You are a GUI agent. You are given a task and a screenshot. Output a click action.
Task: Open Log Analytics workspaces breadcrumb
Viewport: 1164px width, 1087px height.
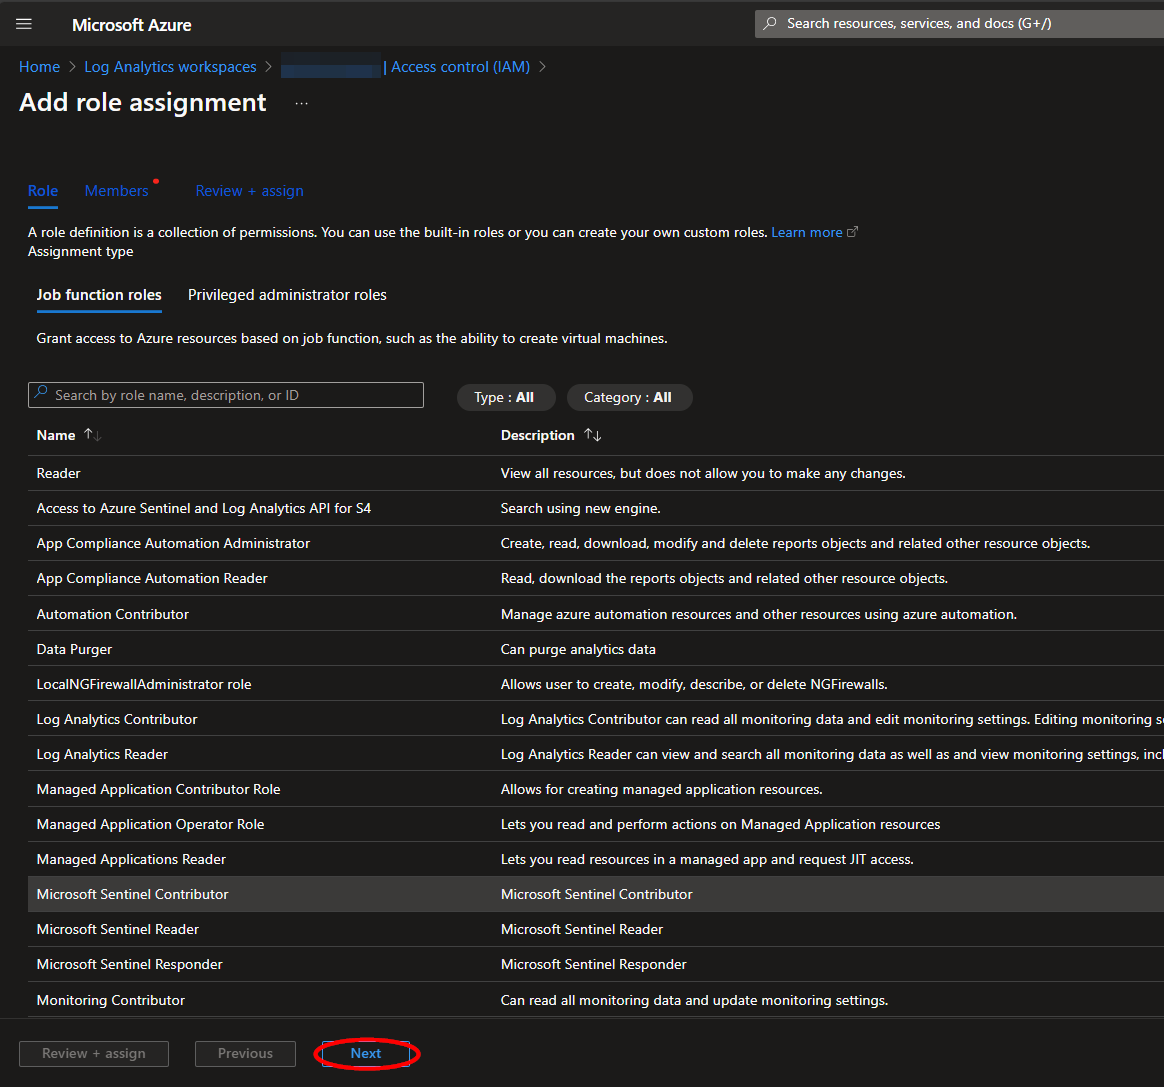coord(170,67)
